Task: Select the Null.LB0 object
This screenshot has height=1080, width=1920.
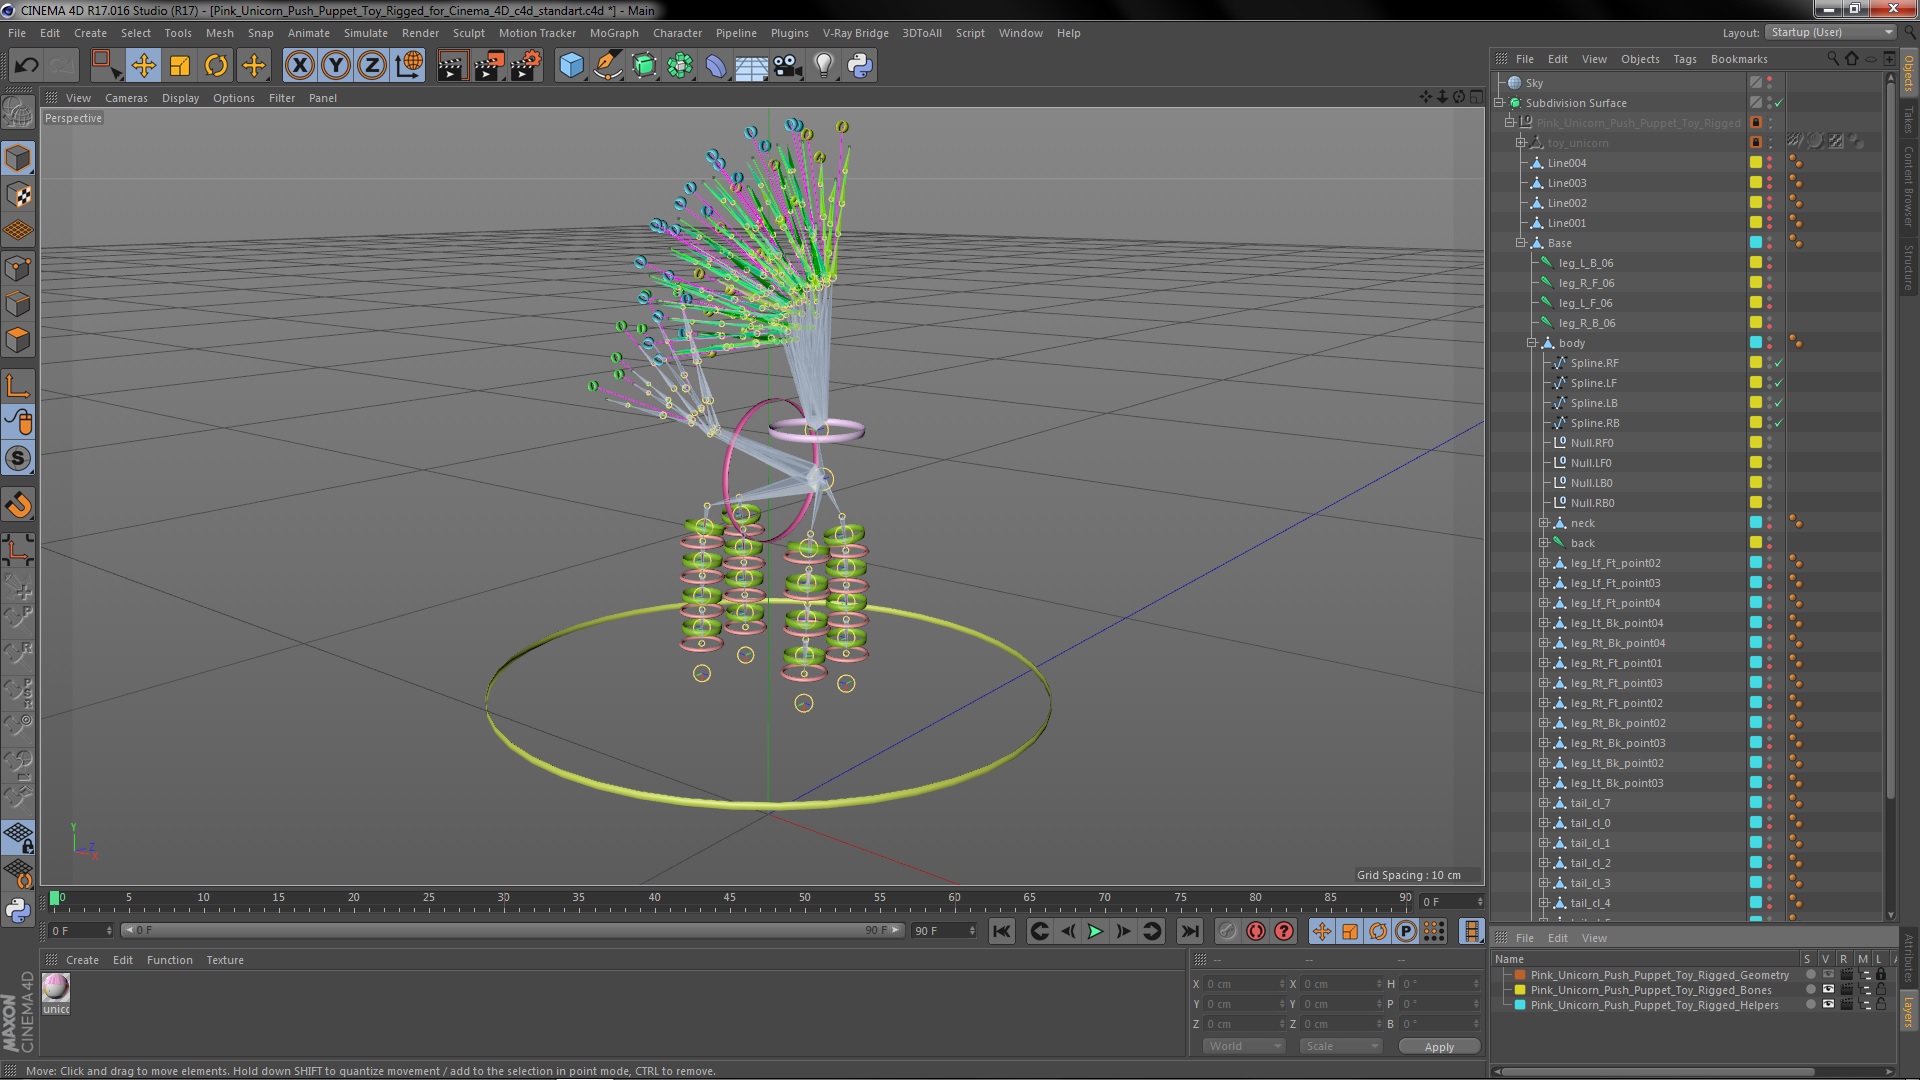Action: [x=1591, y=483]
